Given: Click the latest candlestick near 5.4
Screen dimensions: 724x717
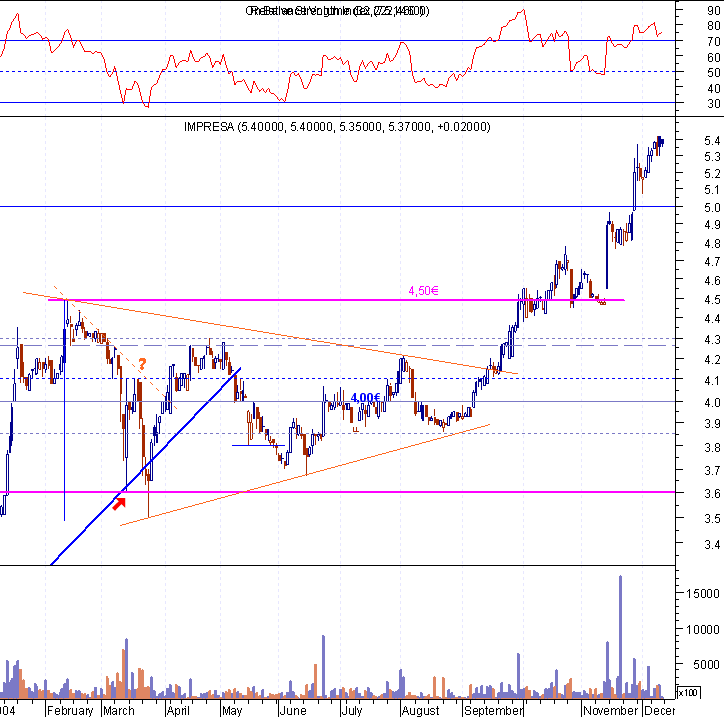Looking at the screenshot, I should tap(663, 142).
